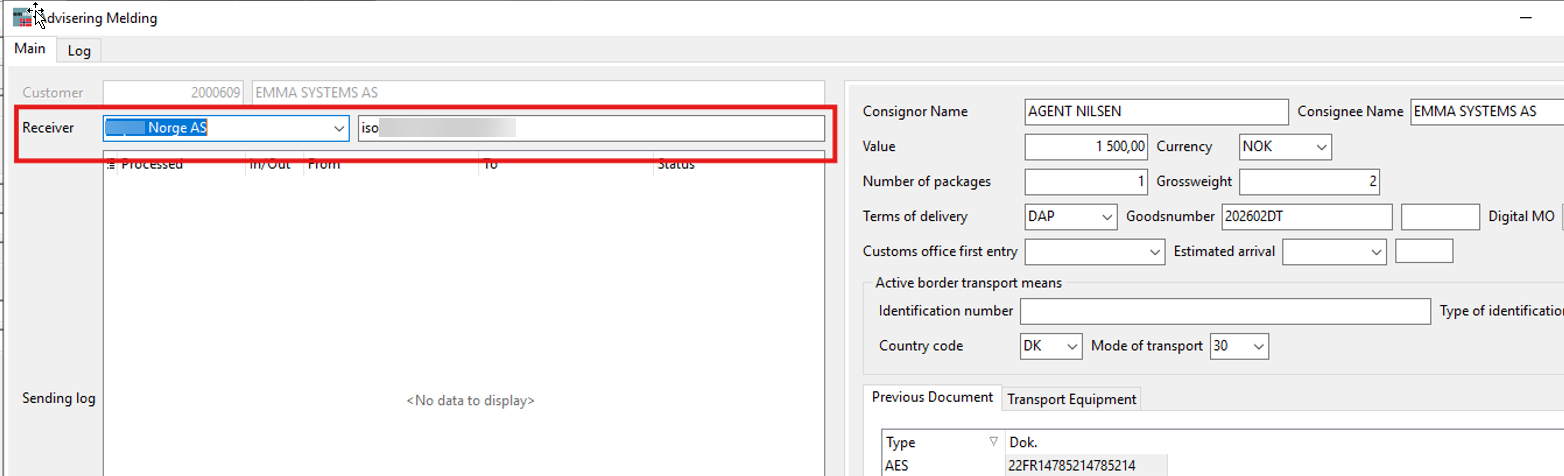
Task: Click the Type column filter triangle
Action: 993,442
